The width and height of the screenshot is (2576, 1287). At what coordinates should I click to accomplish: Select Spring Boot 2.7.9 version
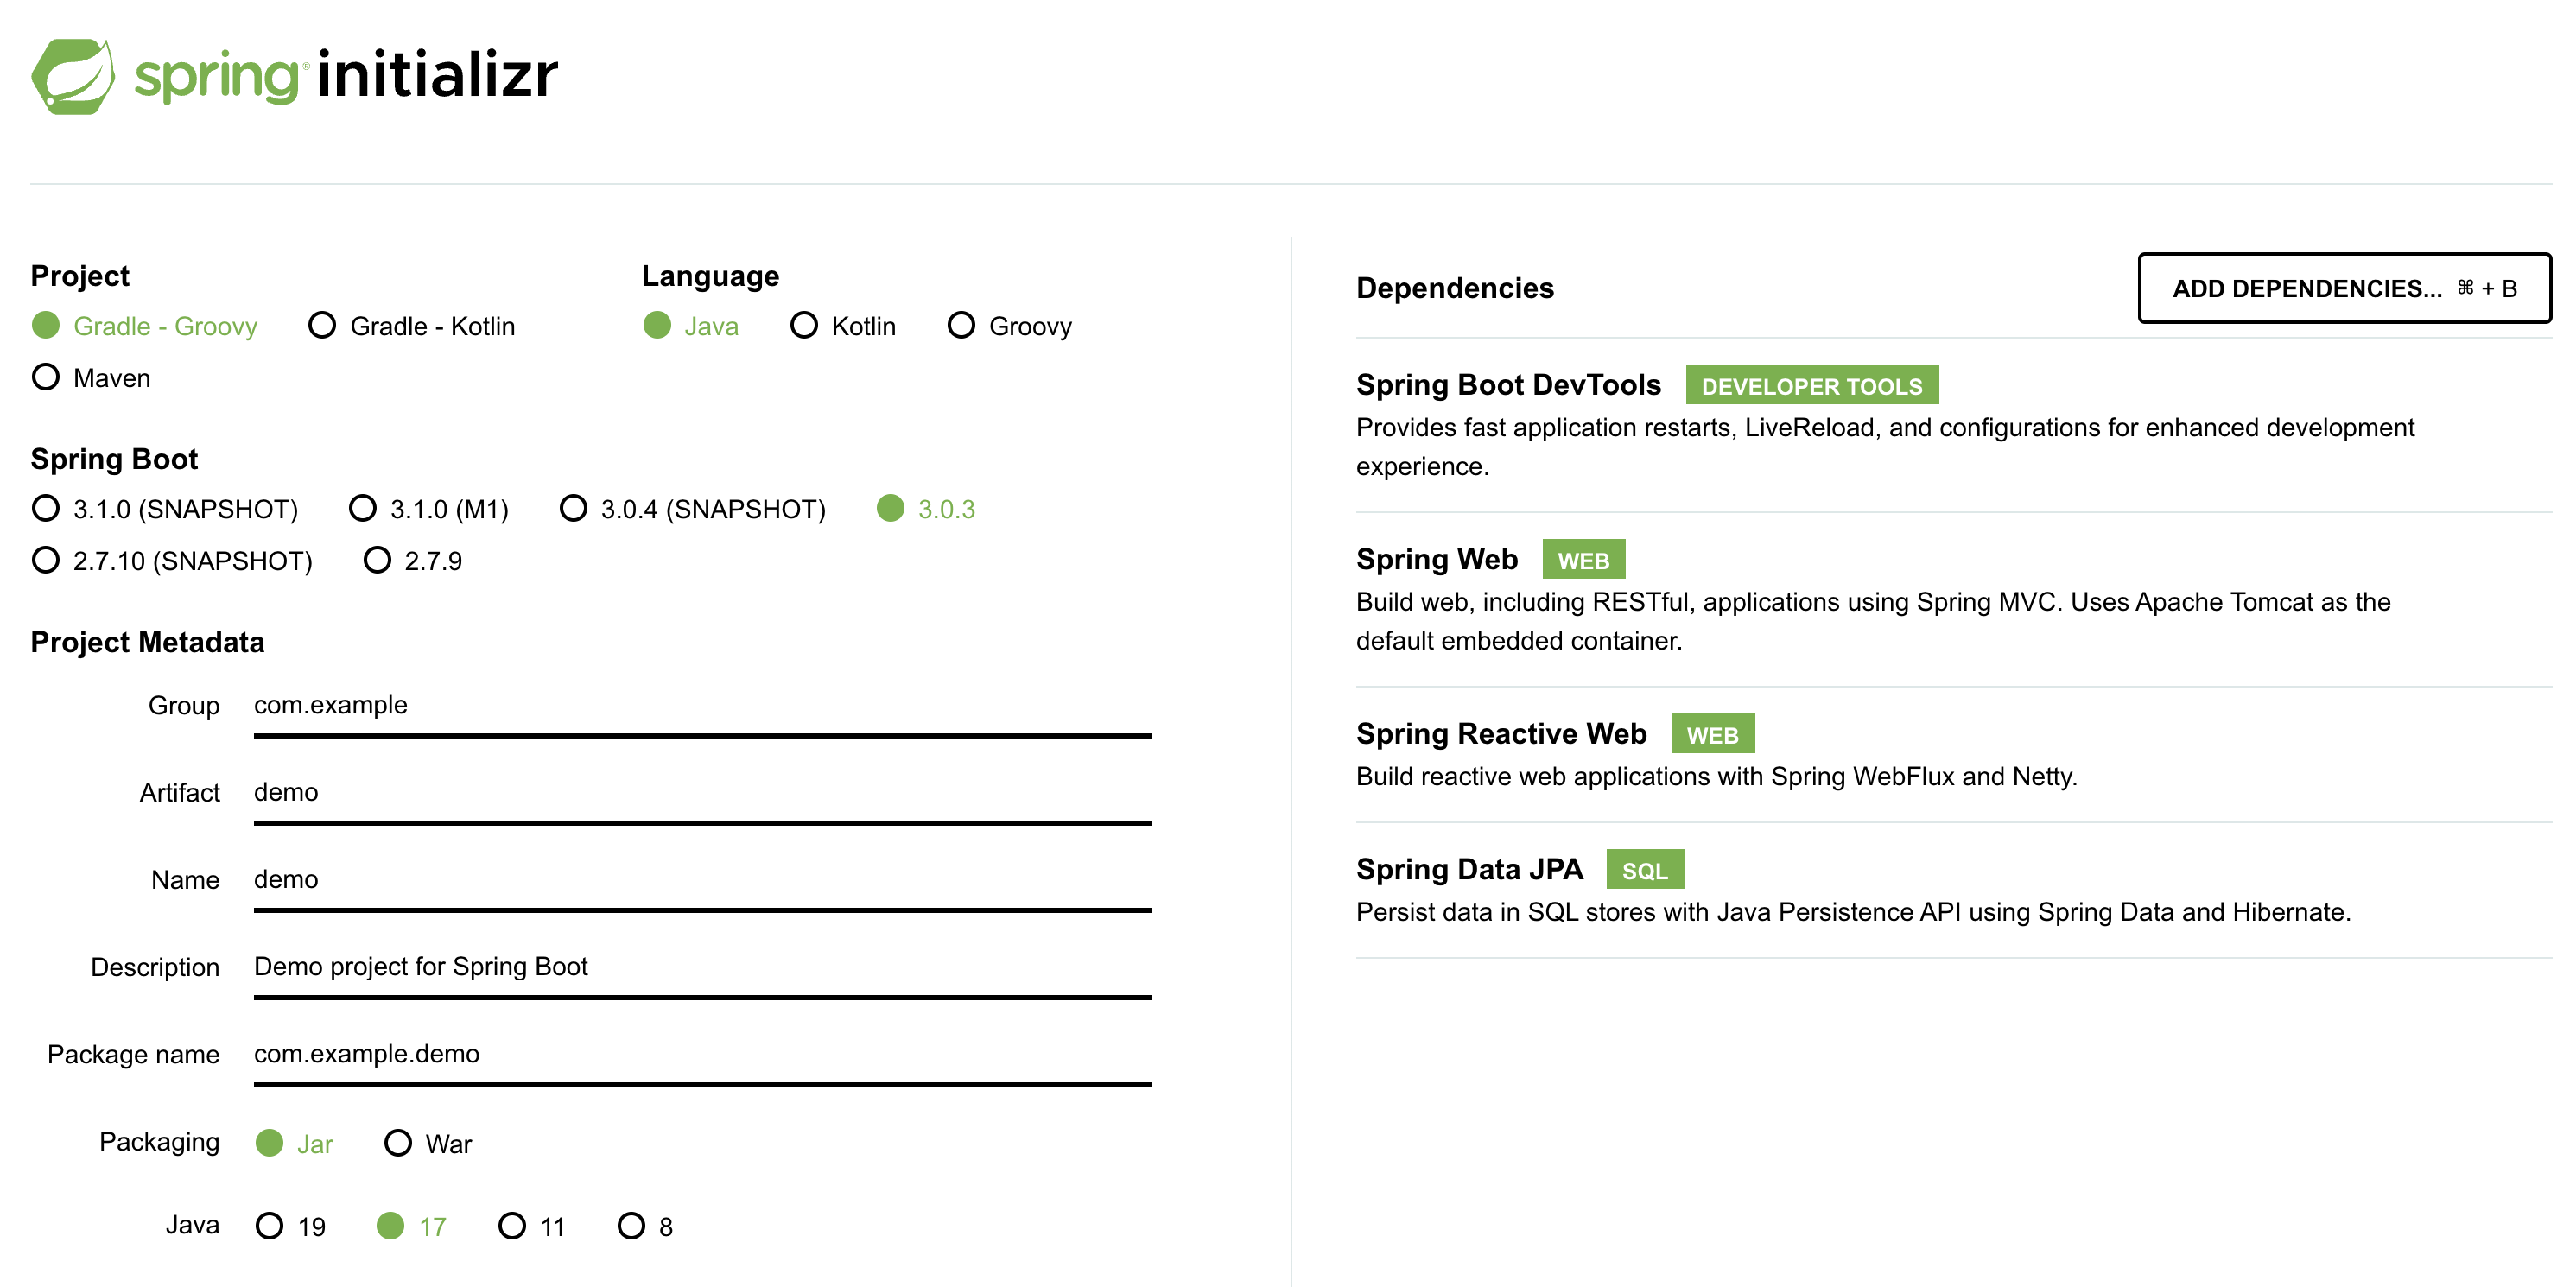[413, 561]
